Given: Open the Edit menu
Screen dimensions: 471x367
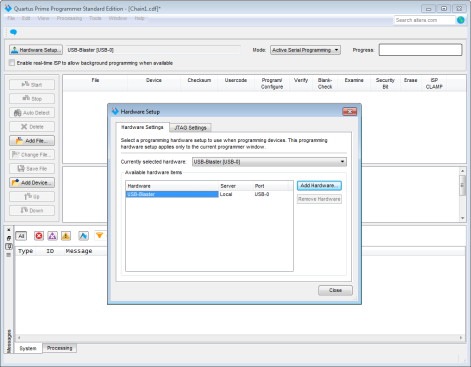Looking at the screenshot, I should (26, 18).
